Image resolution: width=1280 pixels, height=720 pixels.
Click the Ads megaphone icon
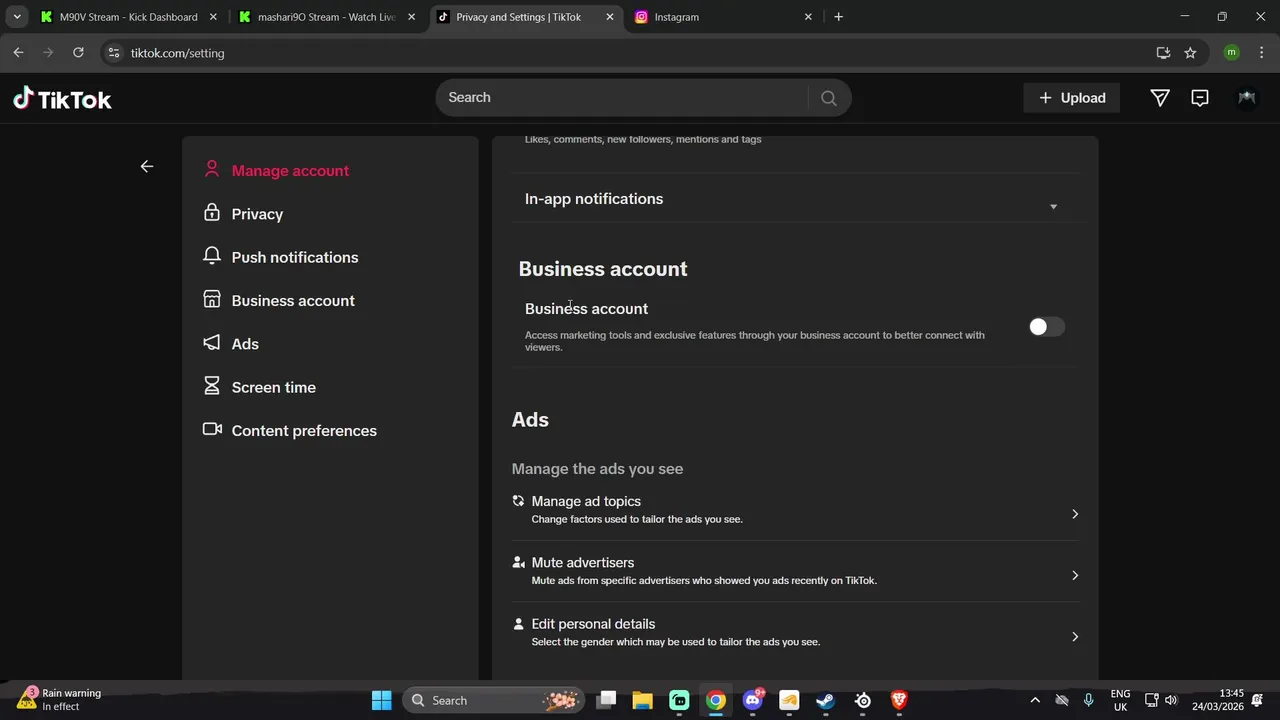(x=211, y=343)
